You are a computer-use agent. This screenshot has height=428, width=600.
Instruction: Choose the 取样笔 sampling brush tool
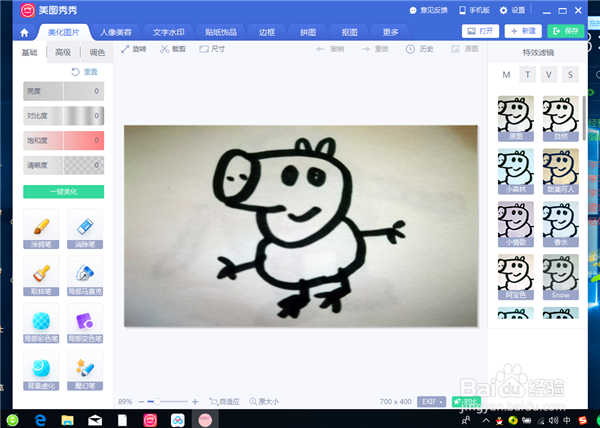point(41,276)
